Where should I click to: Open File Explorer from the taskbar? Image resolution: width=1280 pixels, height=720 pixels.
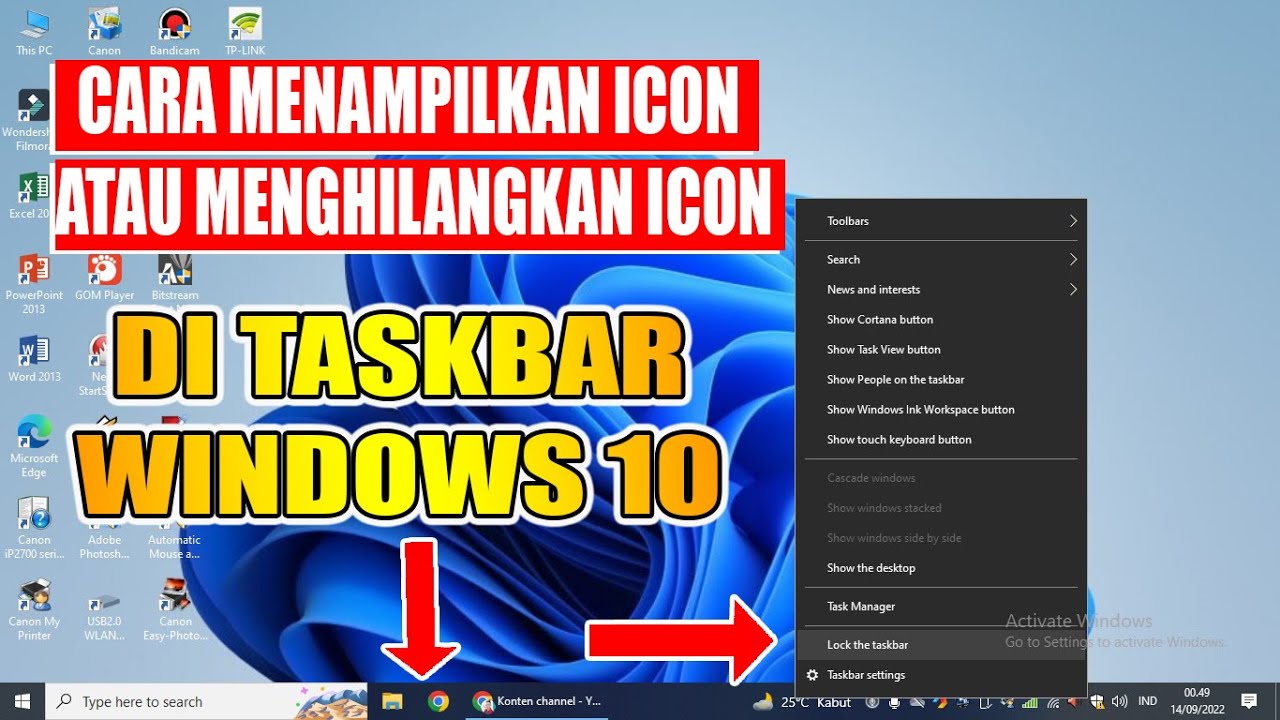(392, 701)
